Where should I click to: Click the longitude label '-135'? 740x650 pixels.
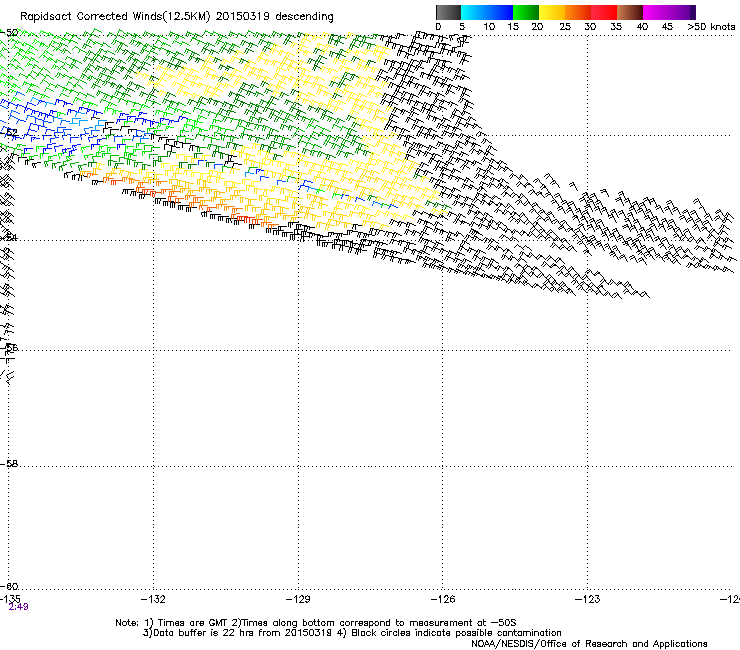pyautogui.click(x=10, y=599)
